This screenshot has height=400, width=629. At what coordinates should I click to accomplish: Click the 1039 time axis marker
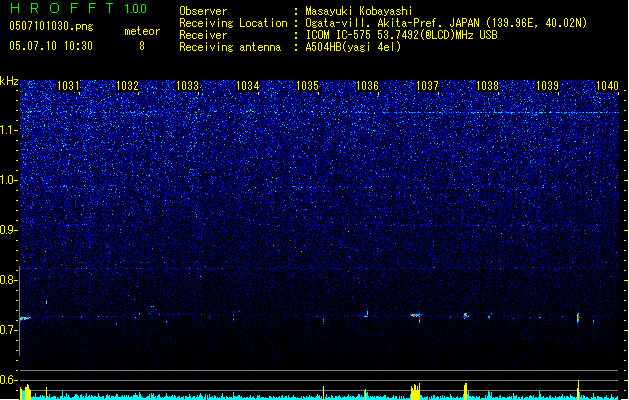tap(547, 86)
